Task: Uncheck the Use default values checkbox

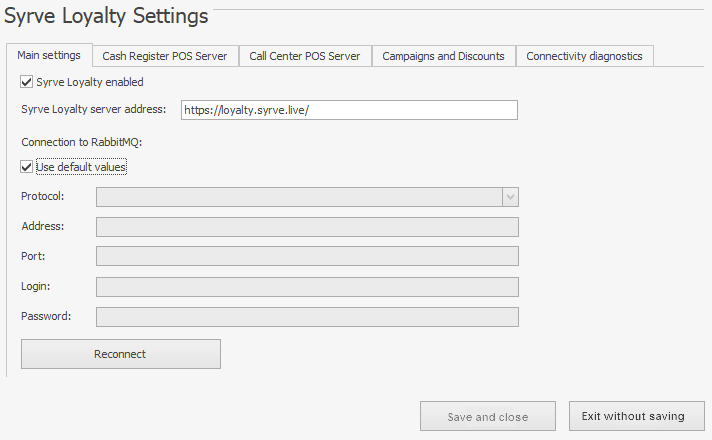Action: [x=27, y=167]
